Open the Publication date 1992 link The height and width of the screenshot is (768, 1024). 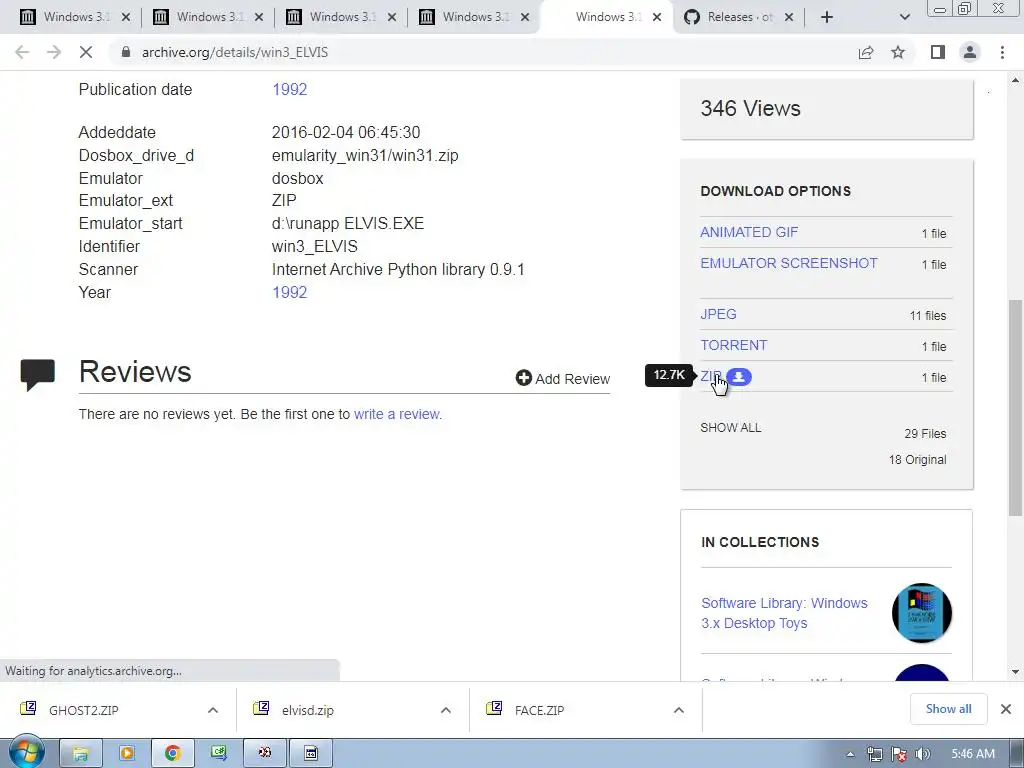coord(289,89)
